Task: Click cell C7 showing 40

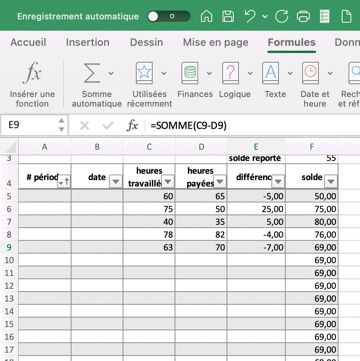Action: click(149, 222)
